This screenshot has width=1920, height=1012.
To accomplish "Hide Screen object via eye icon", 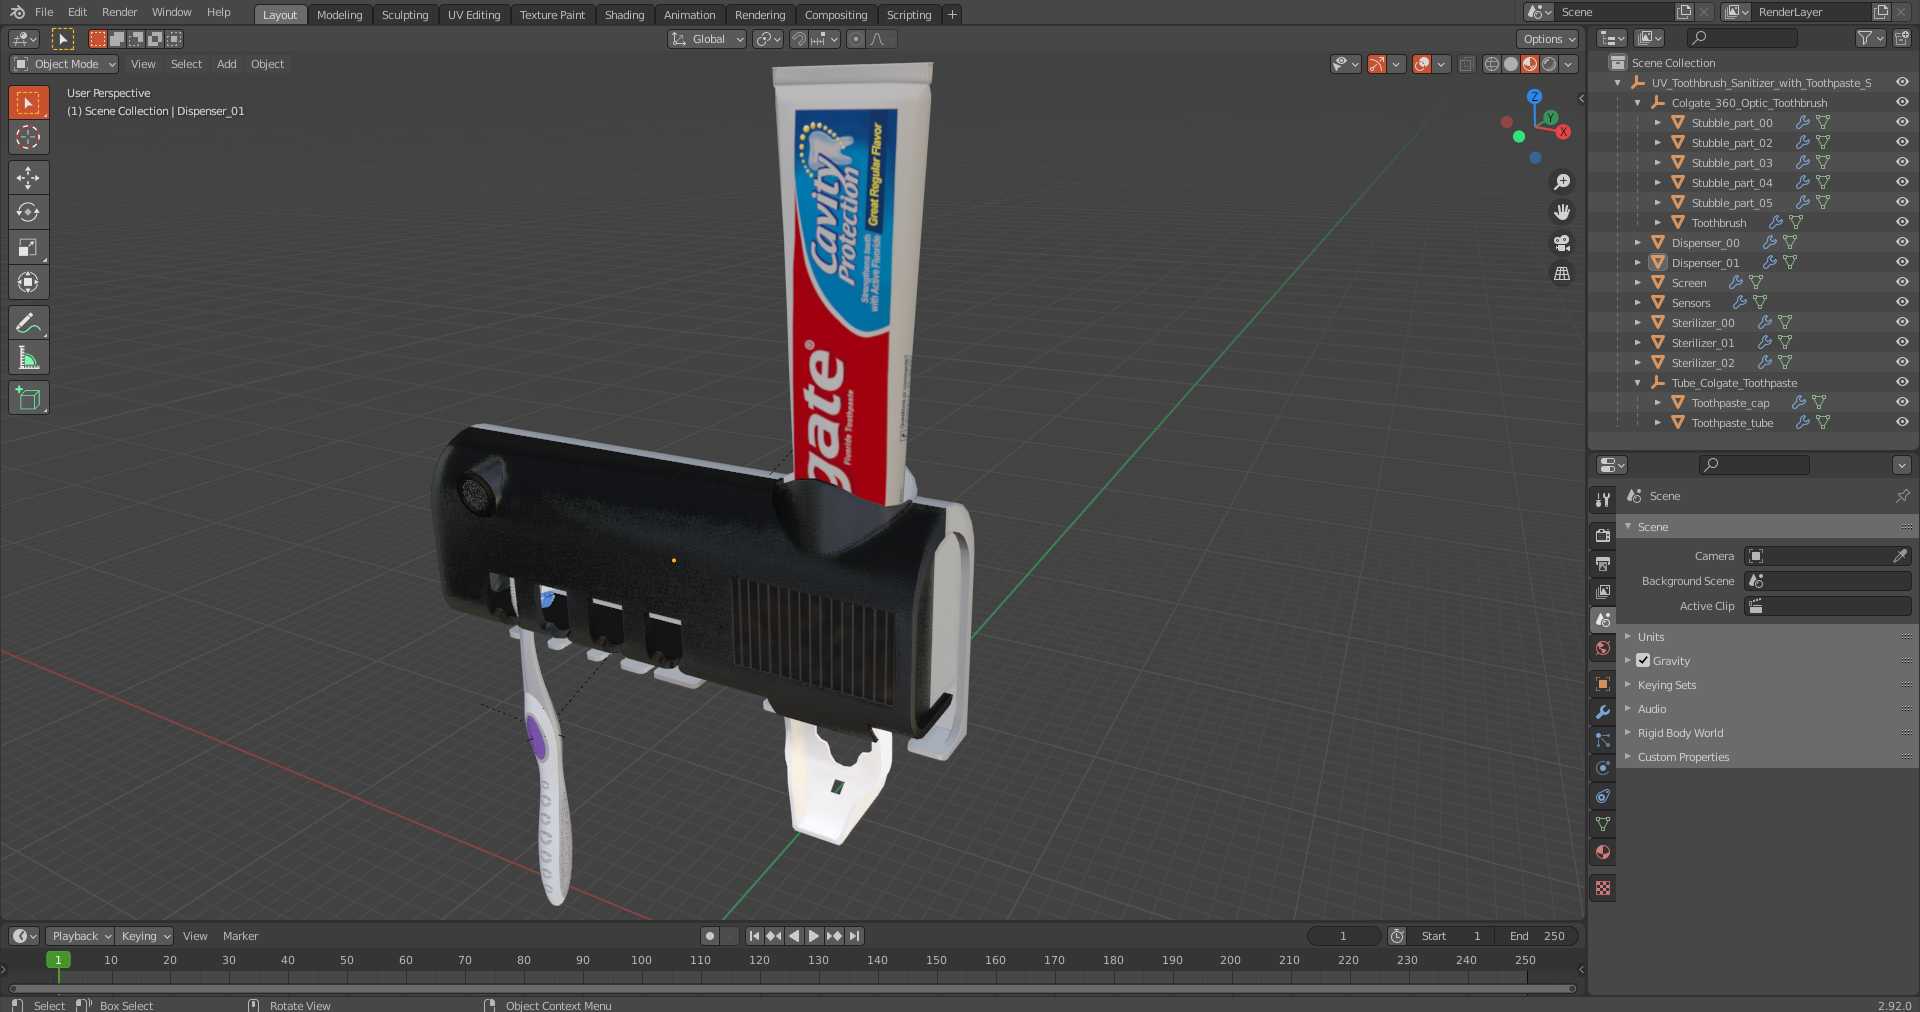I will click(1902, 282).
